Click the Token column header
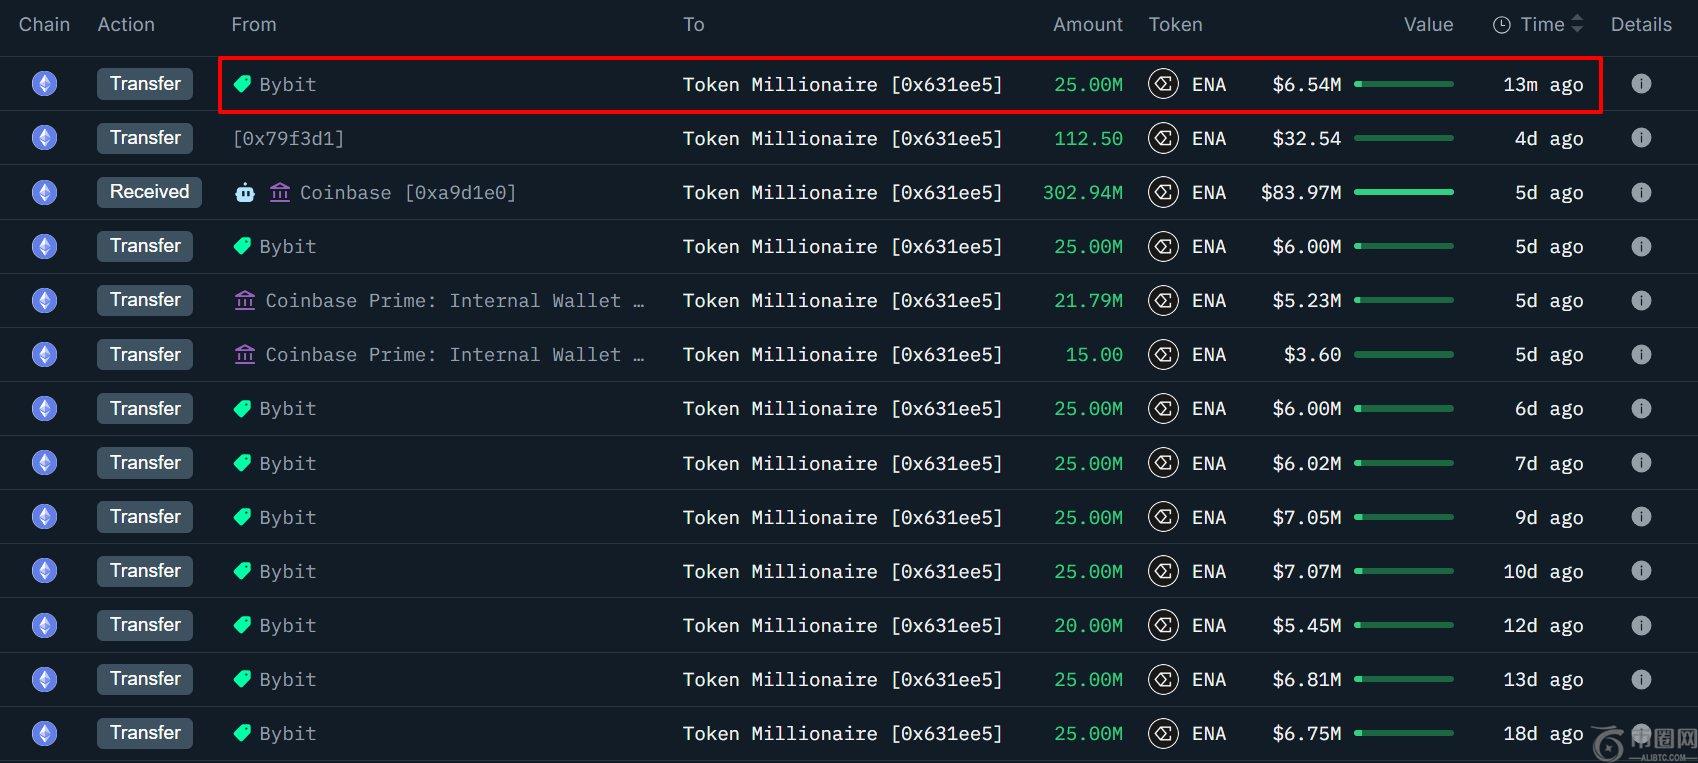This screenshot has height=763, width=1698. coord(1175,25)
